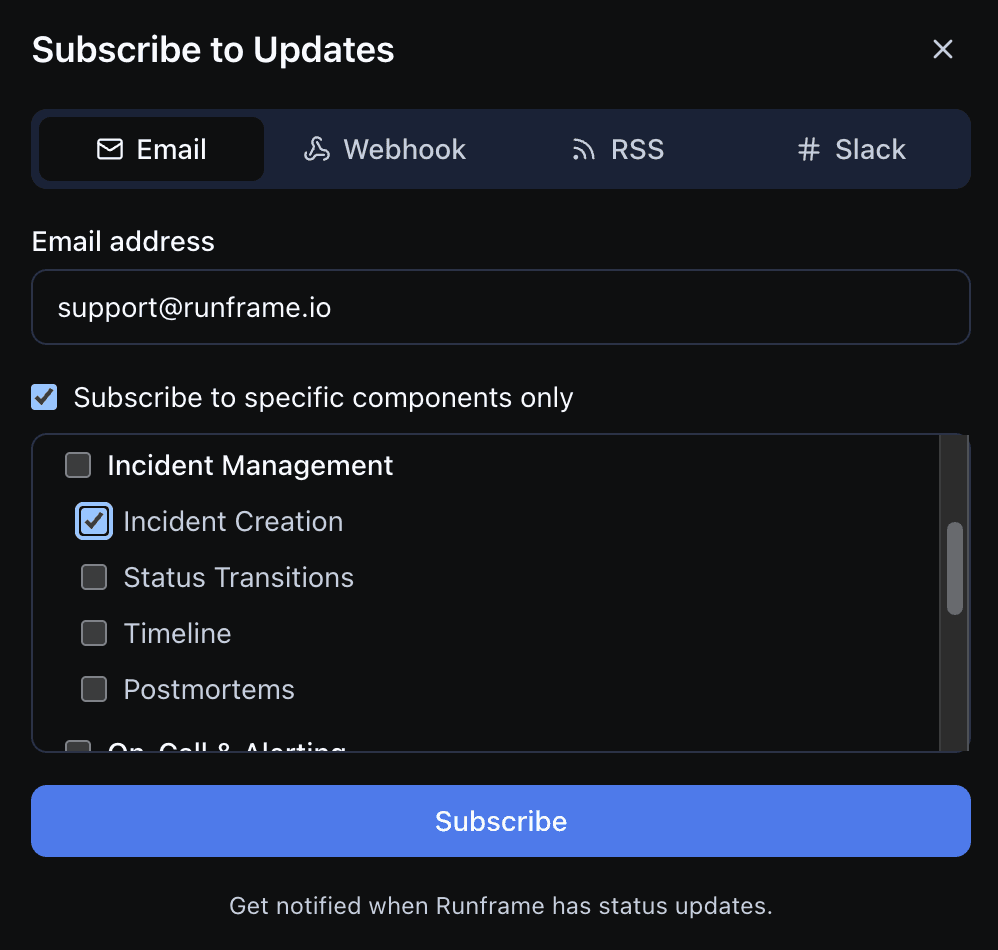The width and height of the screenshot is (998, 950).
Task: Open the RSS subscription tab
Action: click(617, 148)
